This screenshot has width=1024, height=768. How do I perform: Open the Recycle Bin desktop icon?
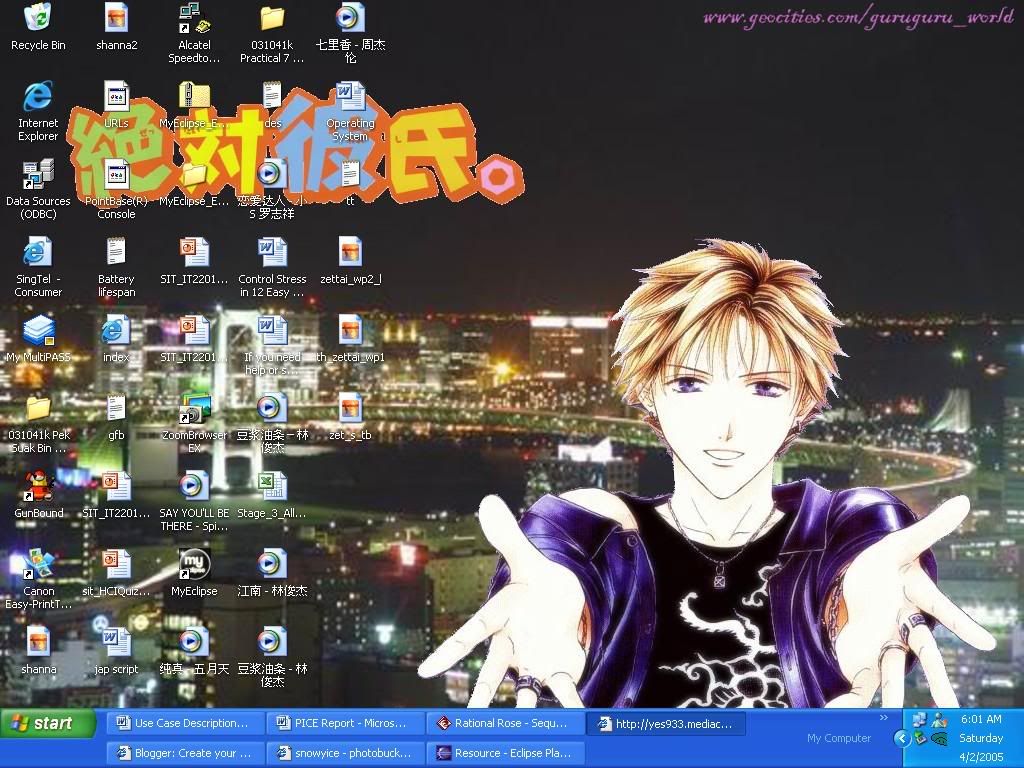point(38,18)
